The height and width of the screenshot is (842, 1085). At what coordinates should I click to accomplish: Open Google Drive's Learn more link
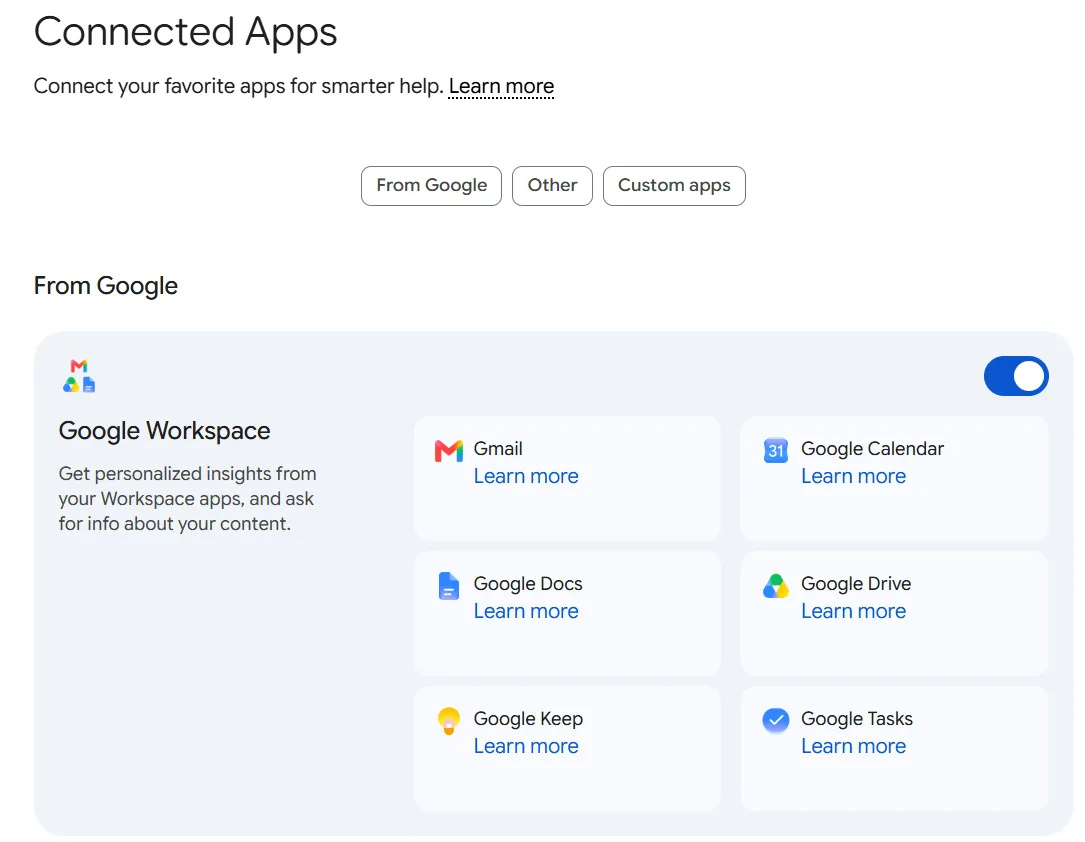tap(853, 611)
